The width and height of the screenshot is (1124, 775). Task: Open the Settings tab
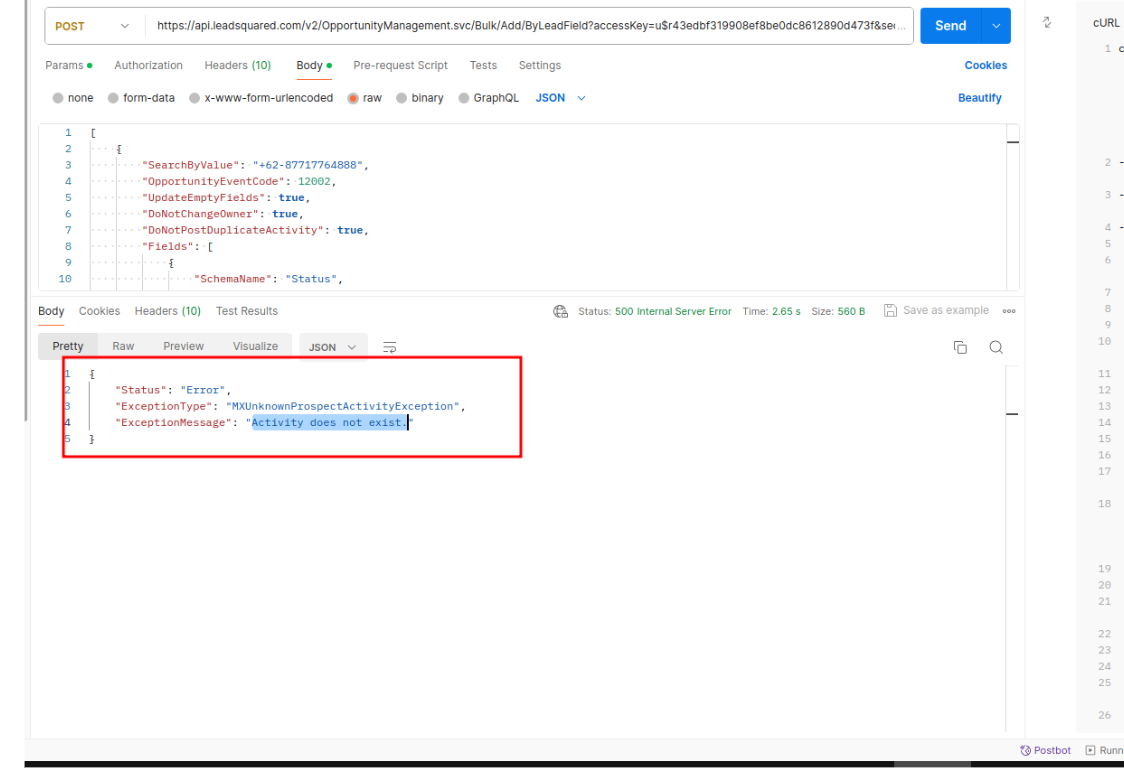pos(540,65)
